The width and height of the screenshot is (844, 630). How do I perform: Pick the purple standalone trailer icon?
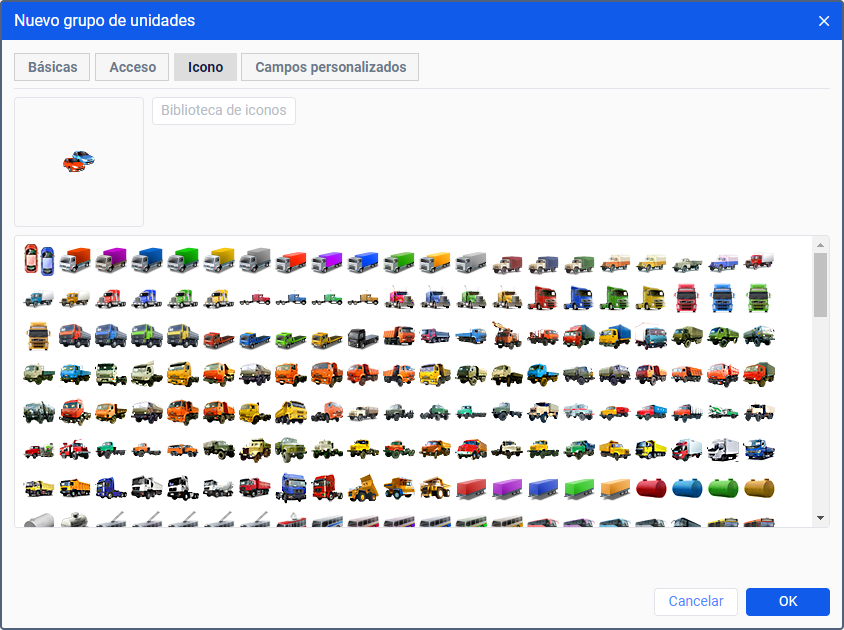pos(507,489)
